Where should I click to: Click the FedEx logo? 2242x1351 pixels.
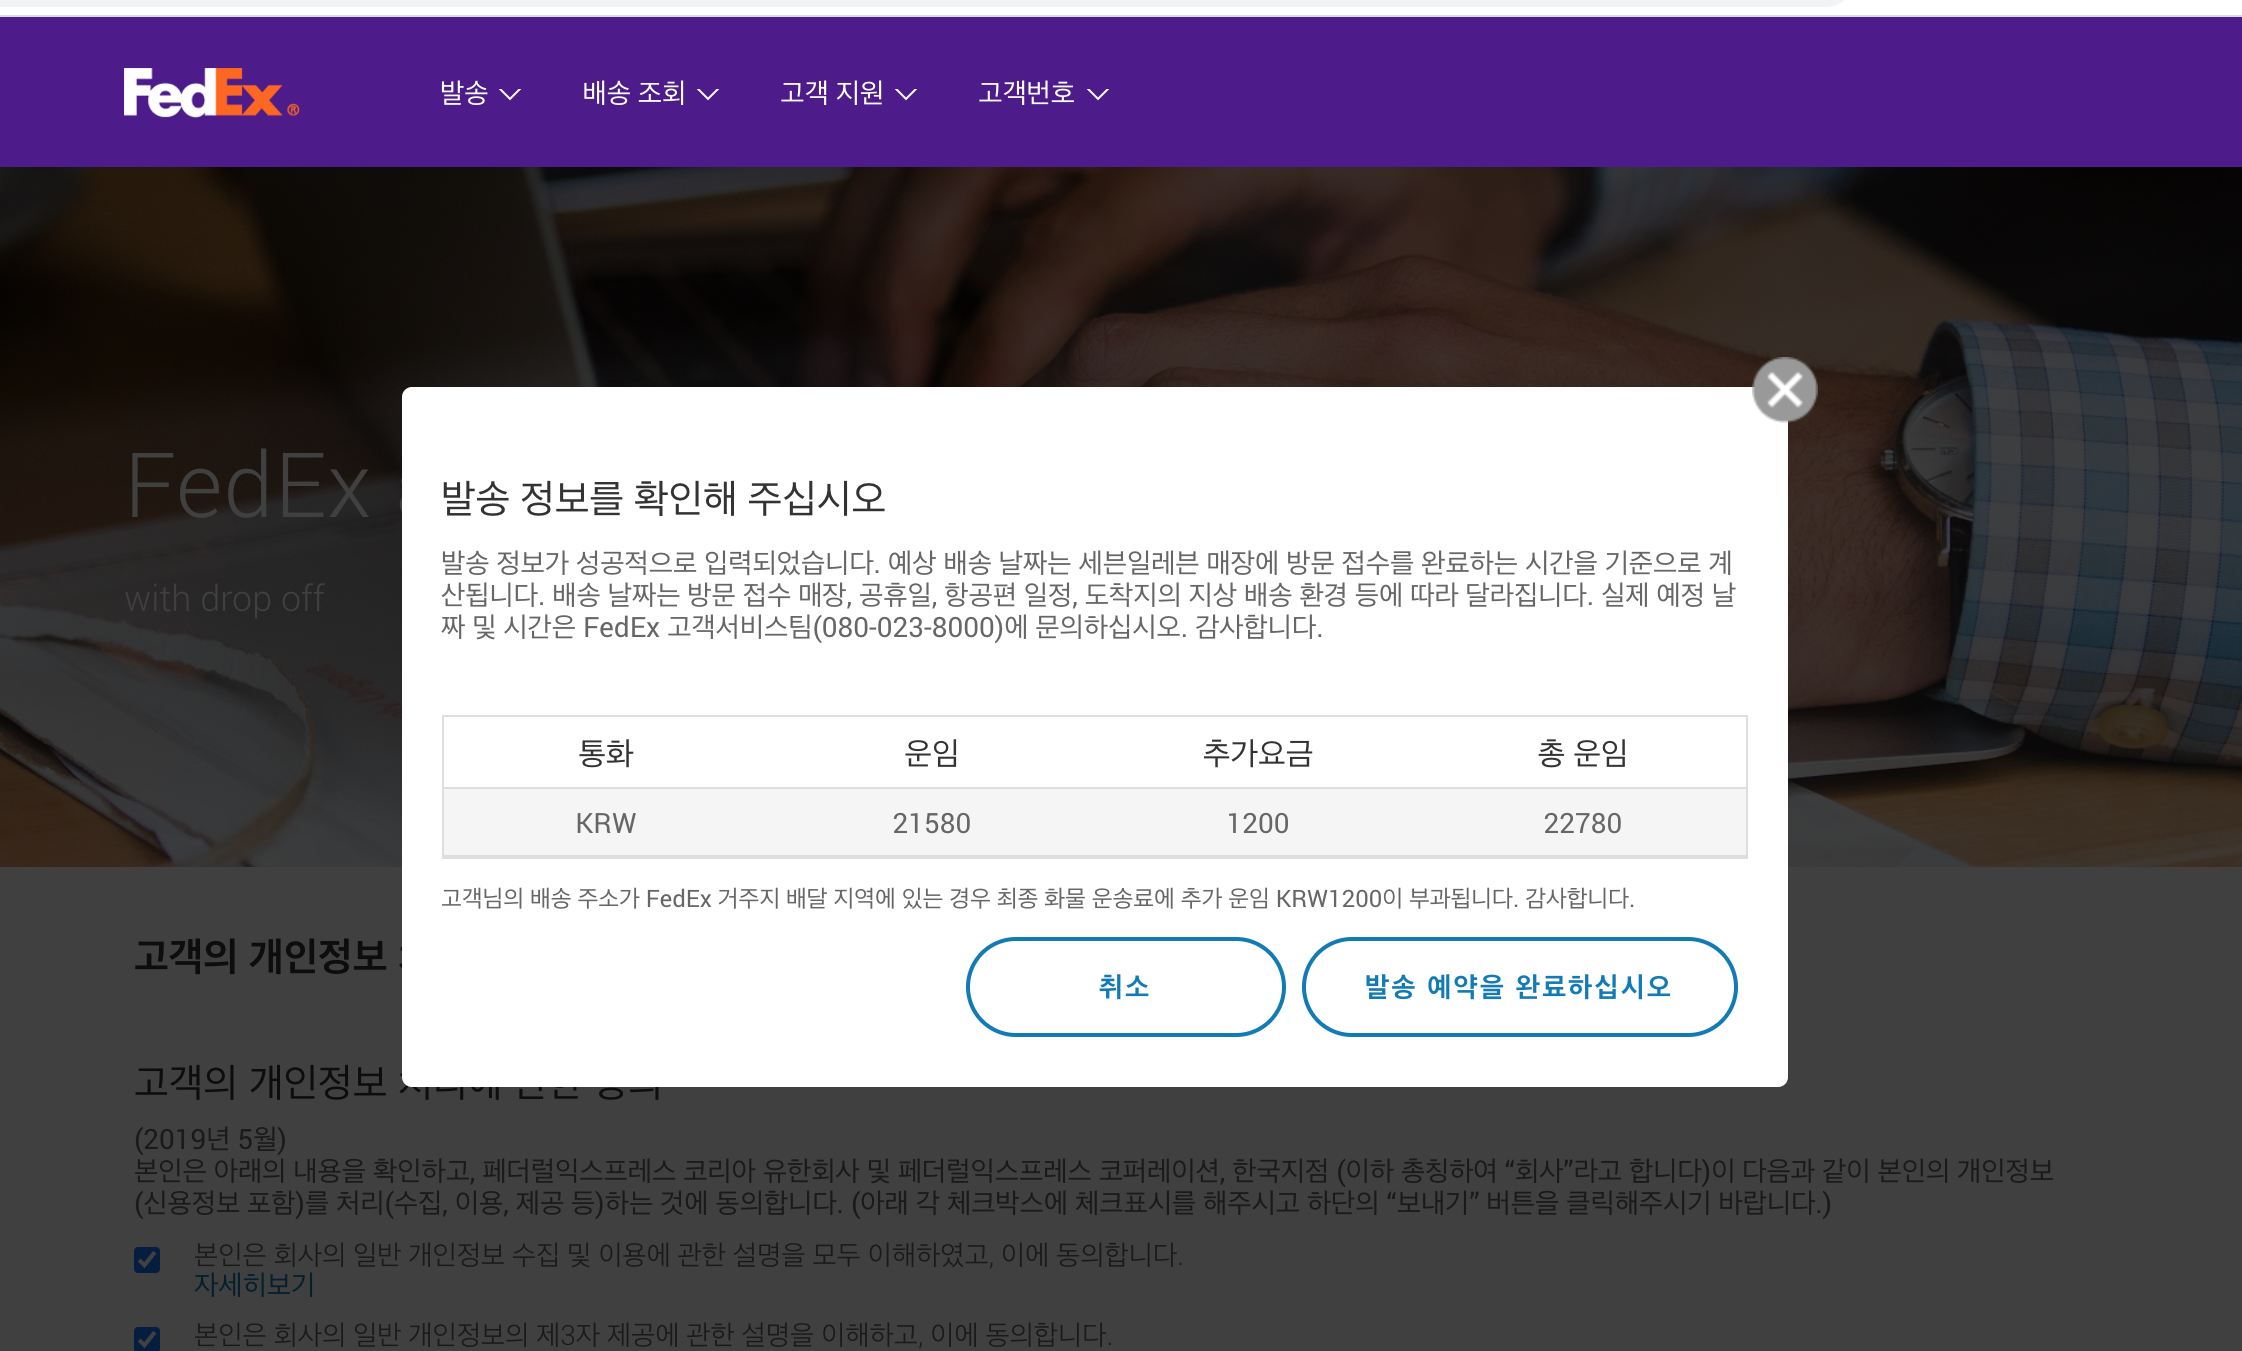click(x=210, y=93)
